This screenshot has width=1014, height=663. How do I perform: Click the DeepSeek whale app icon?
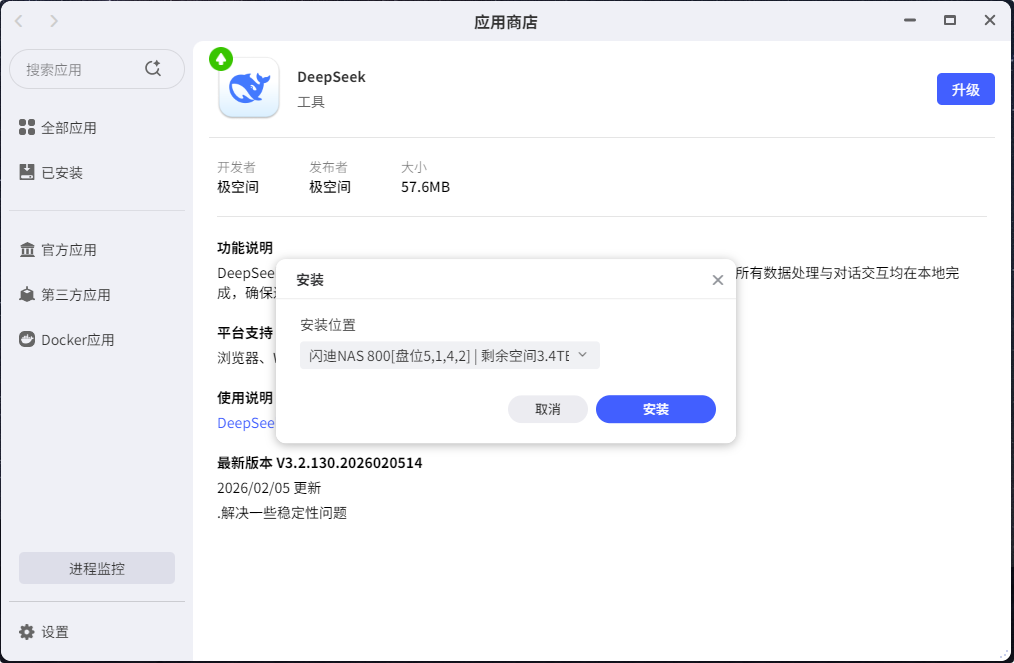click(249, 87)
